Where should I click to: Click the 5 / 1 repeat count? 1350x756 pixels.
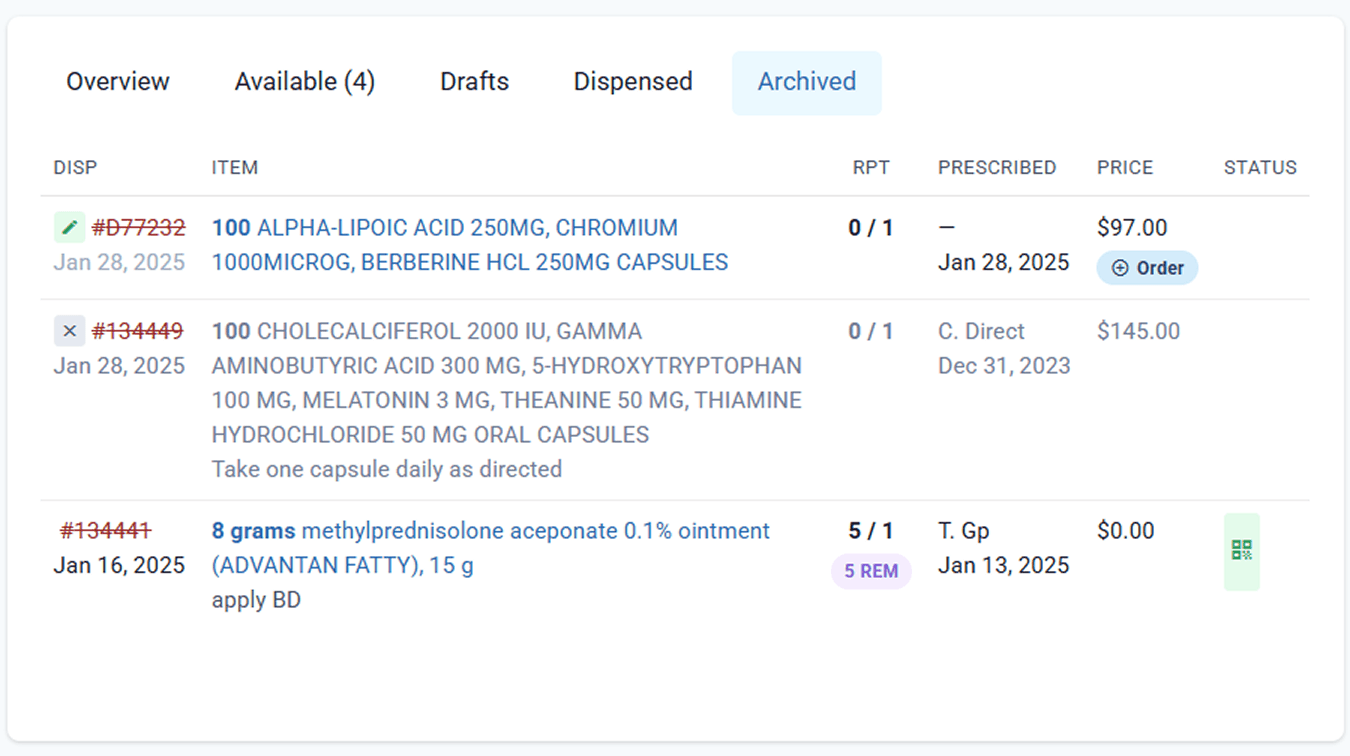(871, 530)
